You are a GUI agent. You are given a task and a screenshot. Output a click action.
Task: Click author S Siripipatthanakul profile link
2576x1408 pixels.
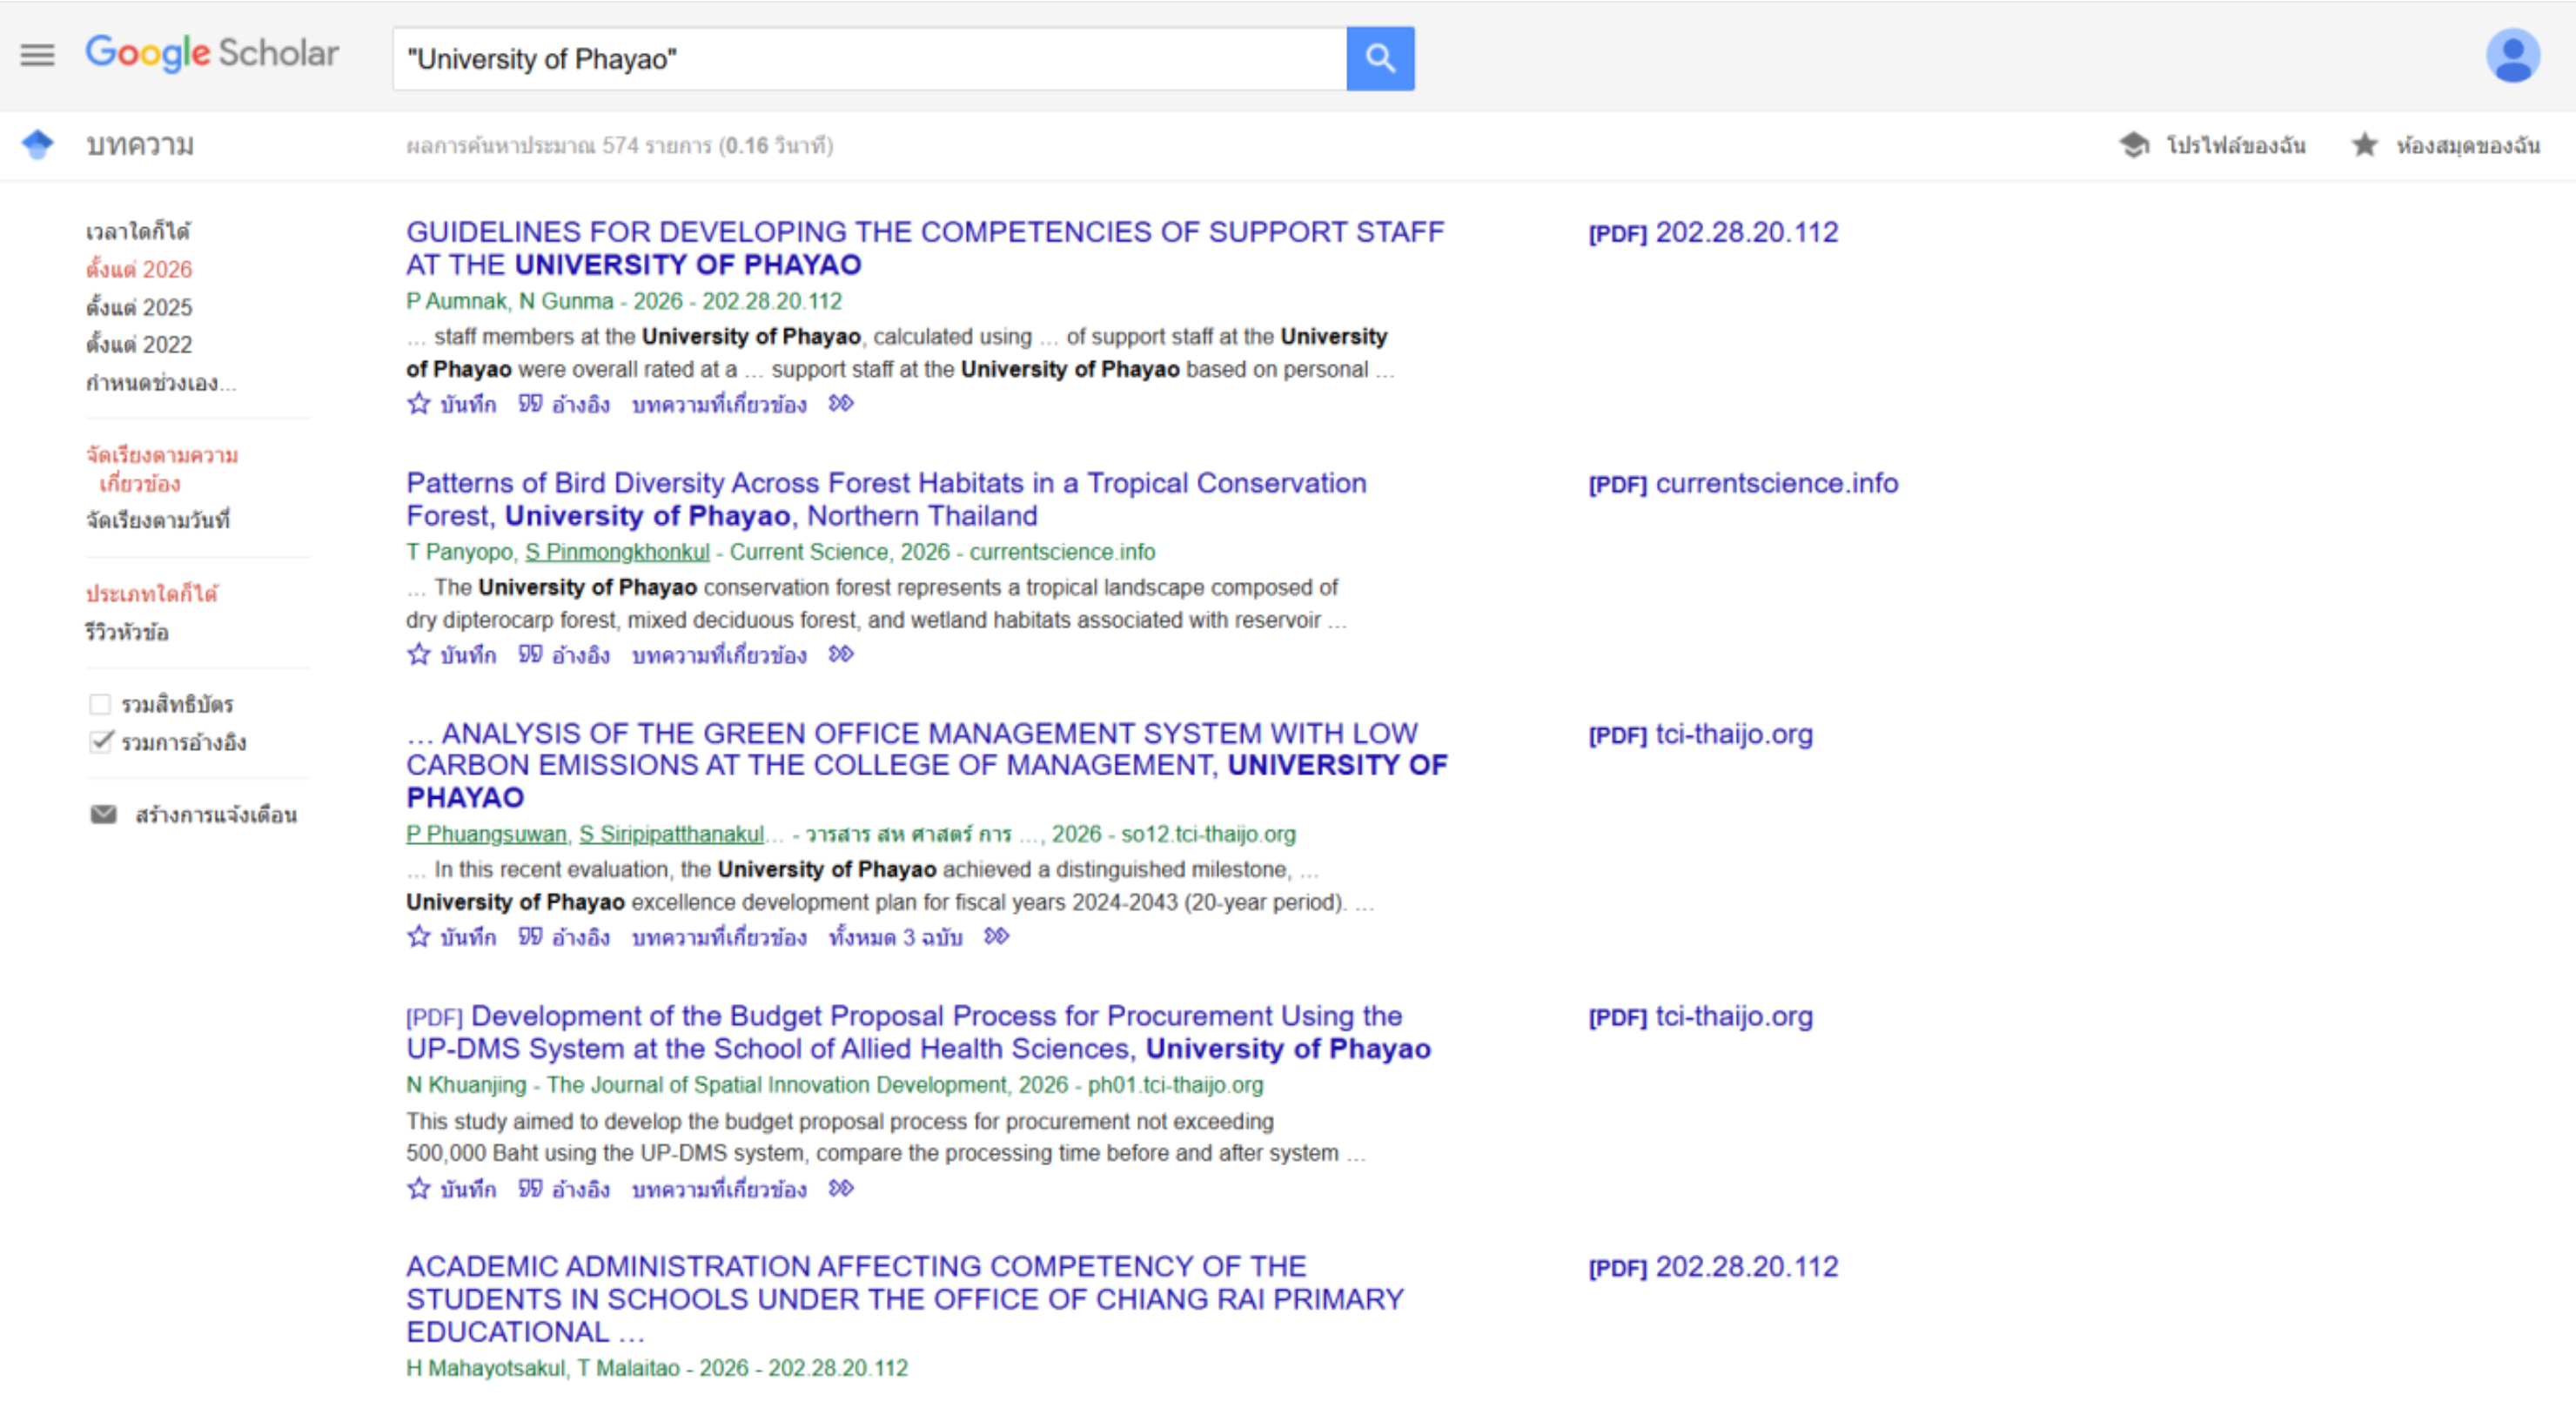(671, 834)
